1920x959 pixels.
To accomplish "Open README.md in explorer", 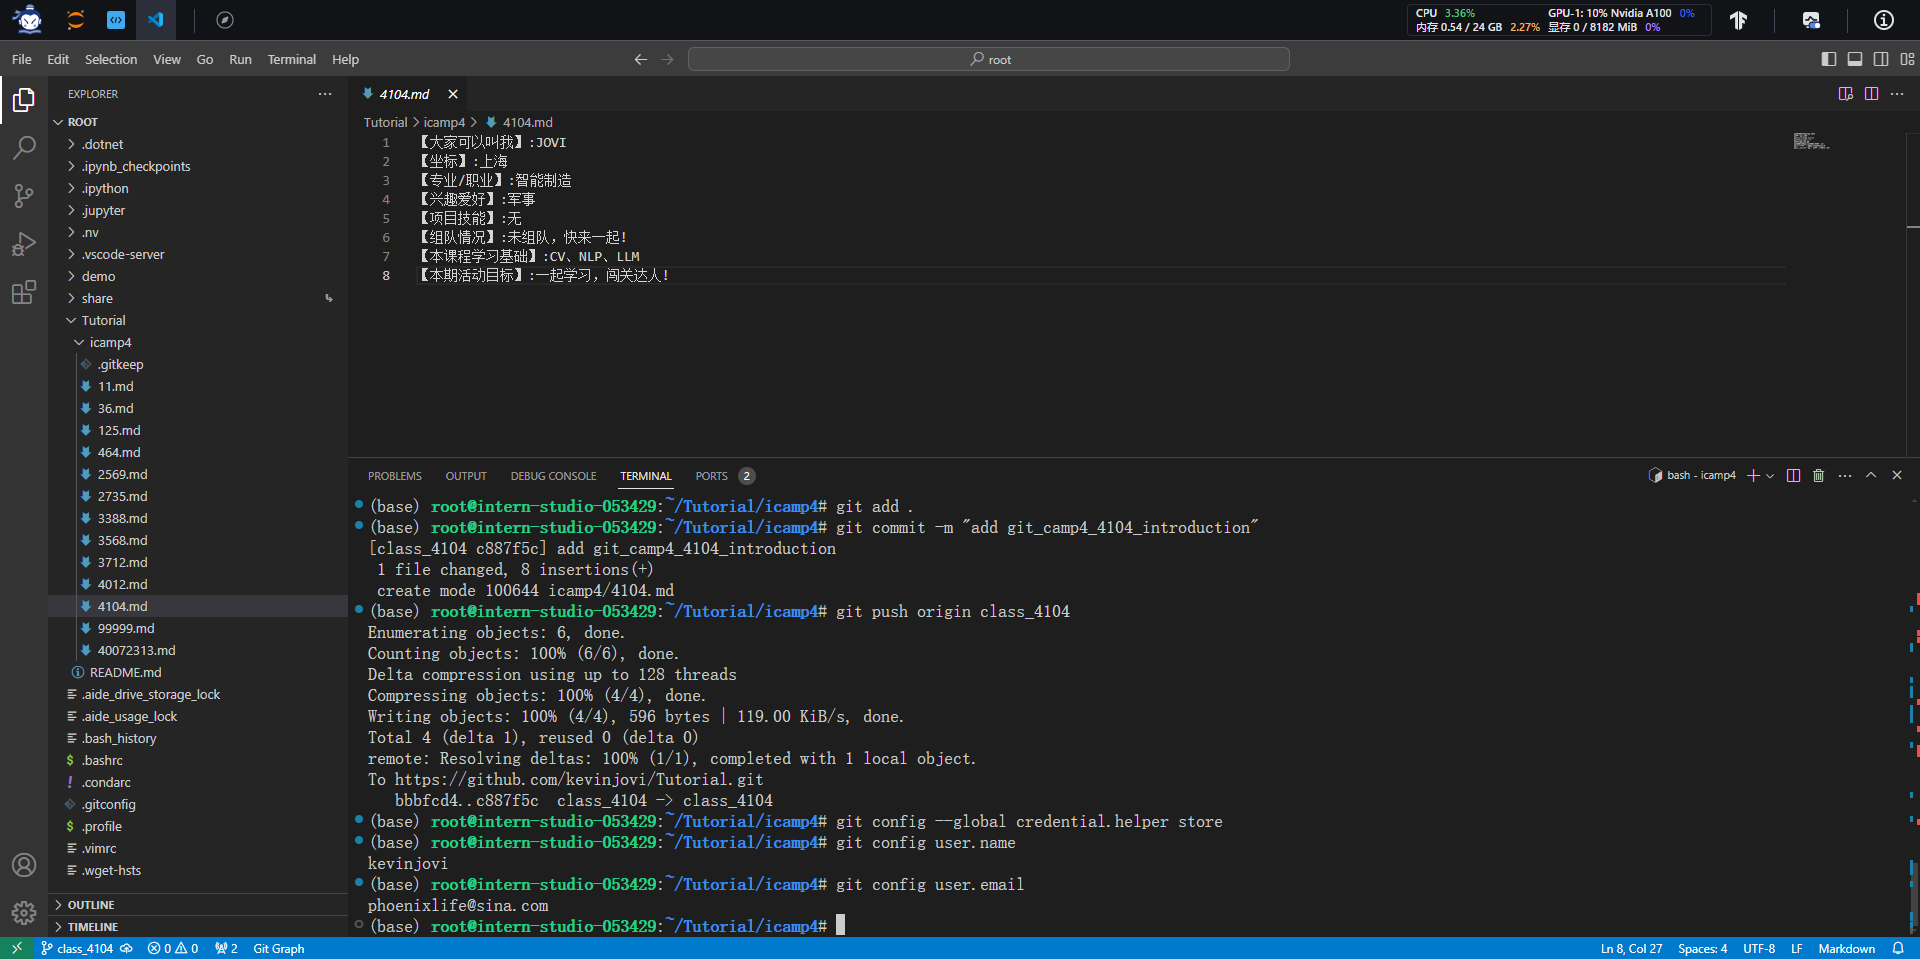I will tap(198, 672).
